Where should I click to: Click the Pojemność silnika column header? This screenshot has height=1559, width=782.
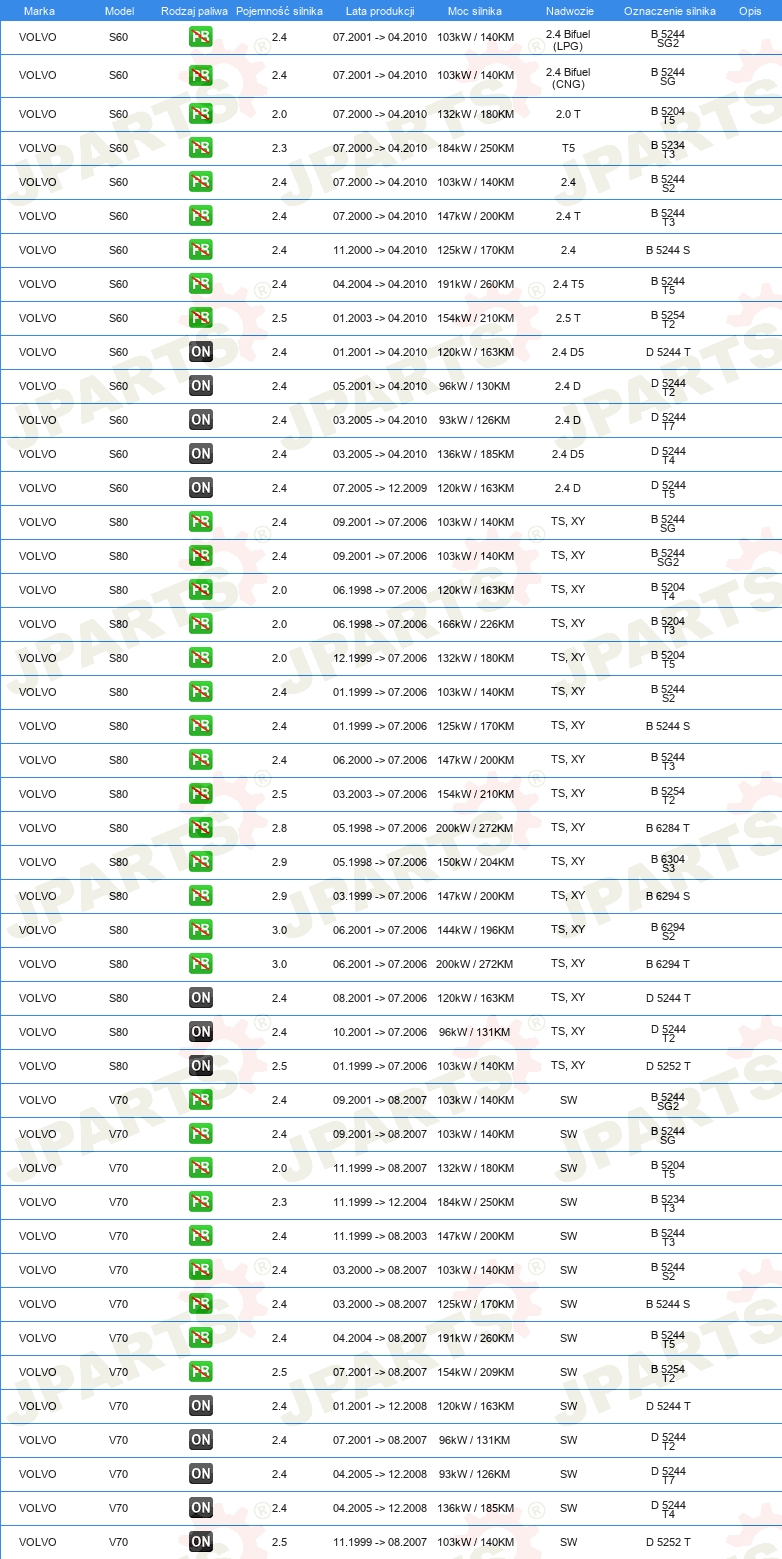(279, 10)
